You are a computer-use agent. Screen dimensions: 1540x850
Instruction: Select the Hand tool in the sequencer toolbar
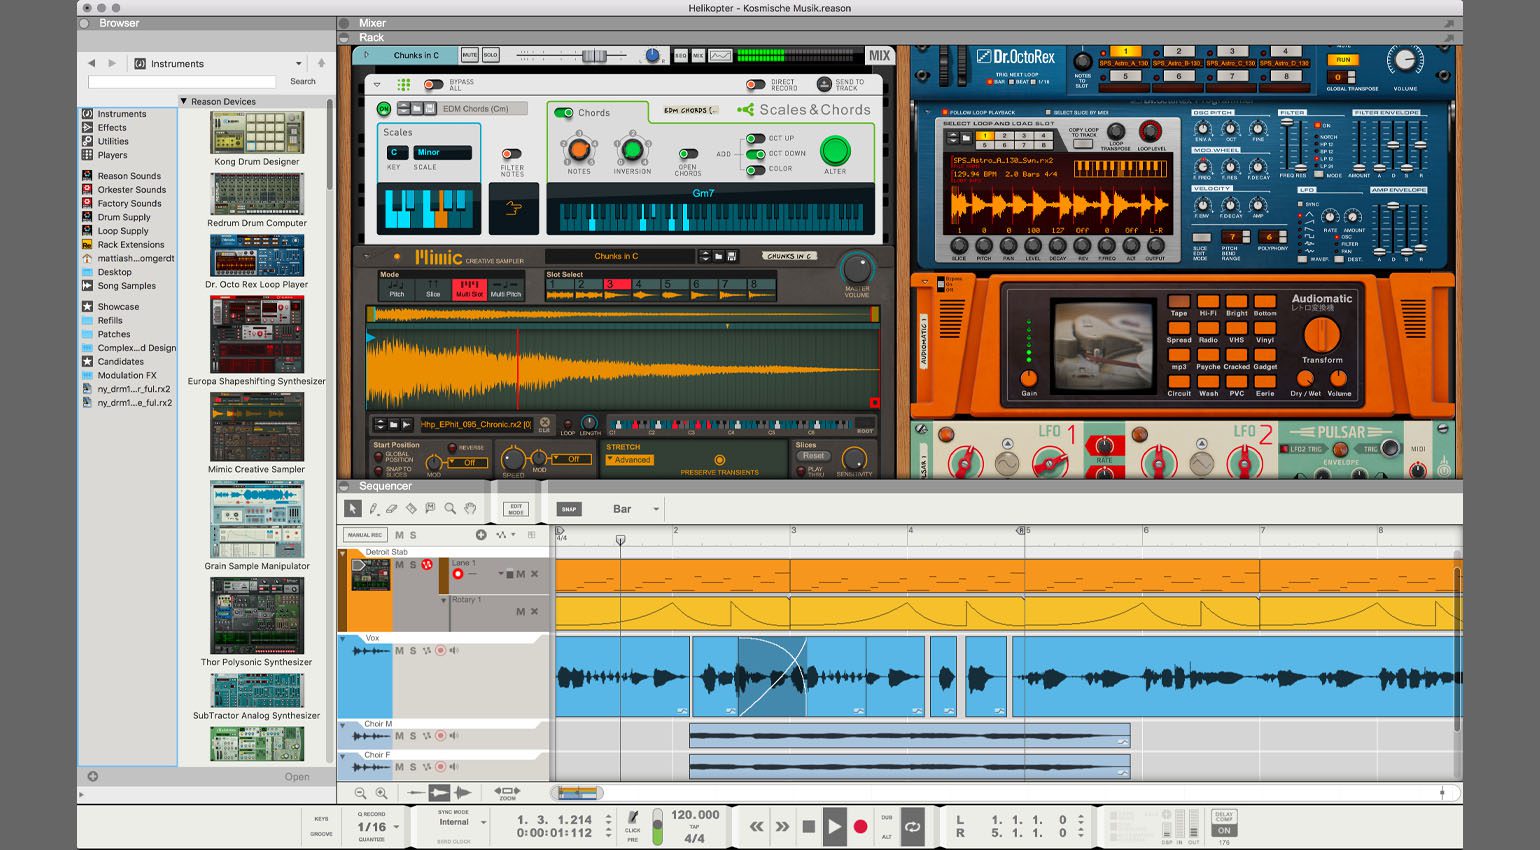click(x=470, y=509)
